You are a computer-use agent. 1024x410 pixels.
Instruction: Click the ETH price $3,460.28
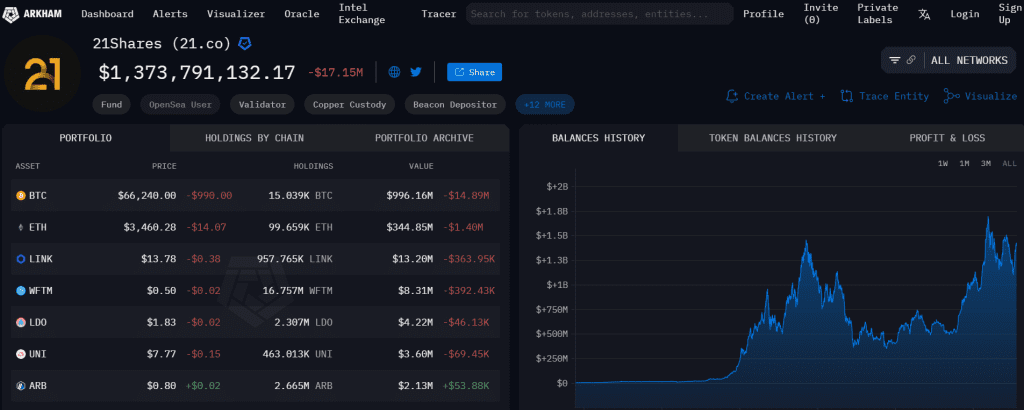pyautogui.click(x=150, y=227)
